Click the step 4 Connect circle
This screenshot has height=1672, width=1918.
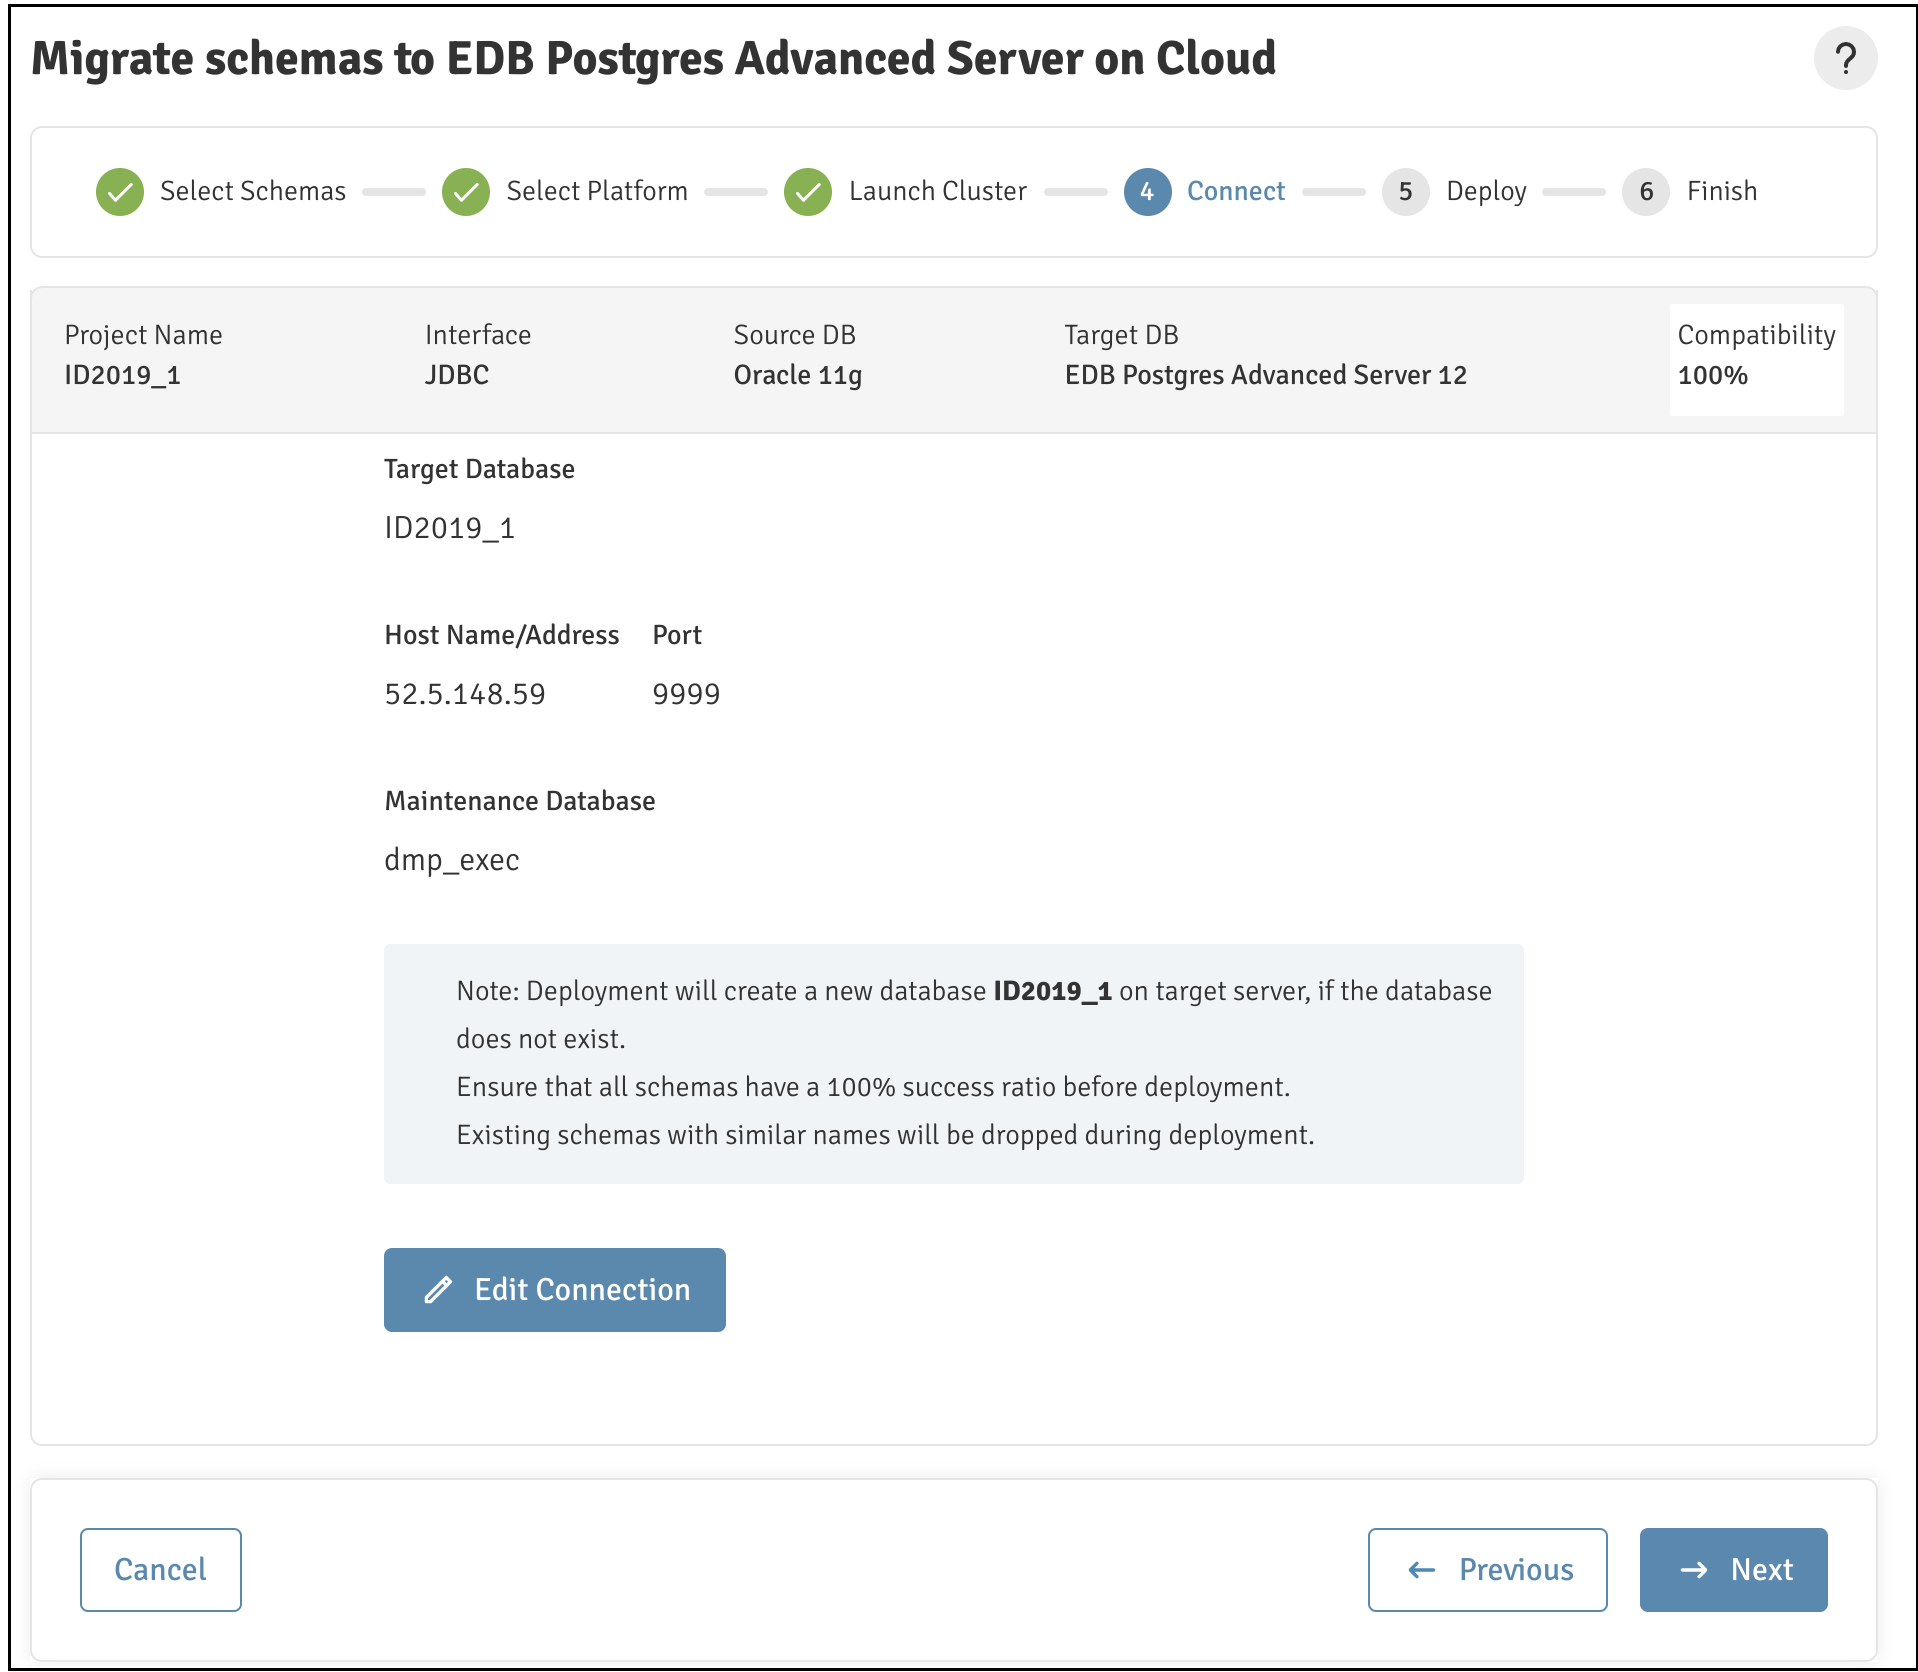pos(1147,191)
